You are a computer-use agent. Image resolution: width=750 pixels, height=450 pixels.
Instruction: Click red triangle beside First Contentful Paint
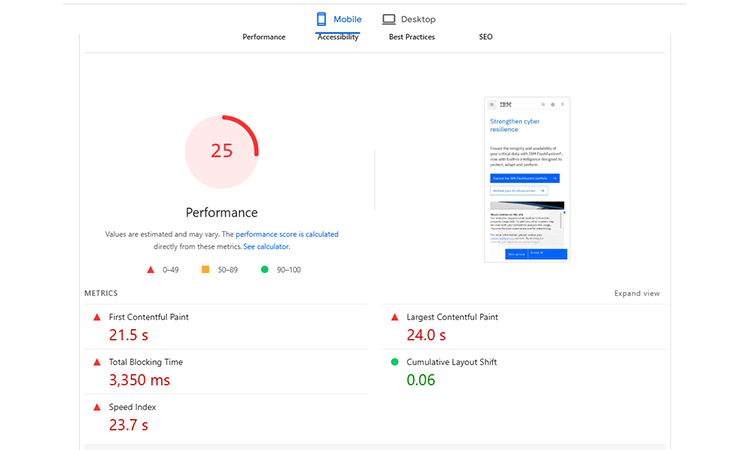[x=97, y=317]
